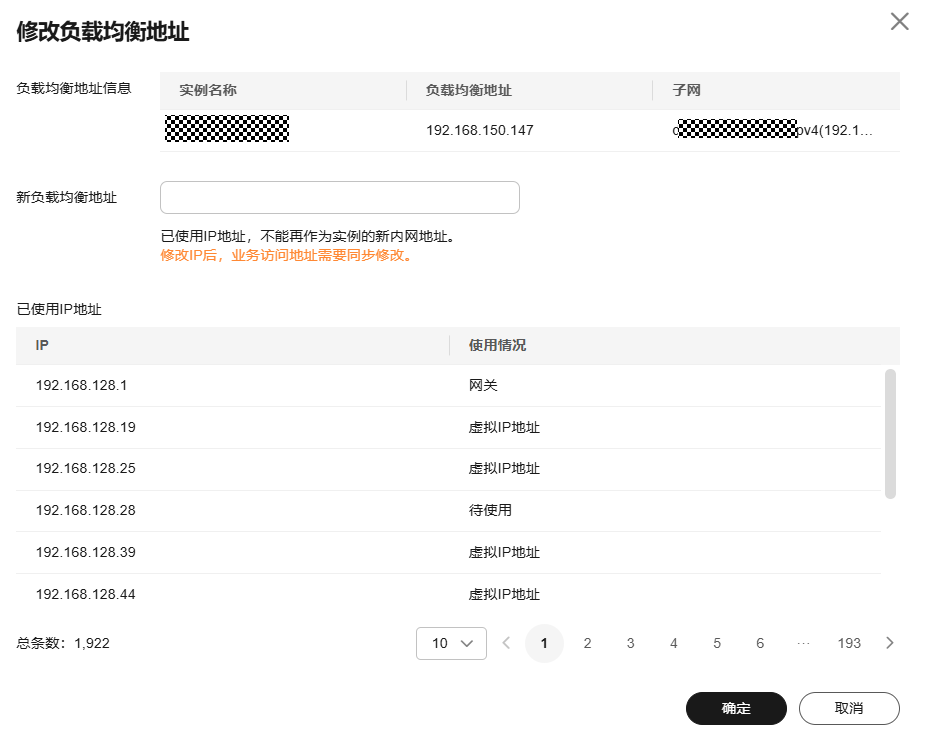The height and width of the screenshot is (735, 929).
Task: Select page 4 in pagination
Action: point(674,644)
